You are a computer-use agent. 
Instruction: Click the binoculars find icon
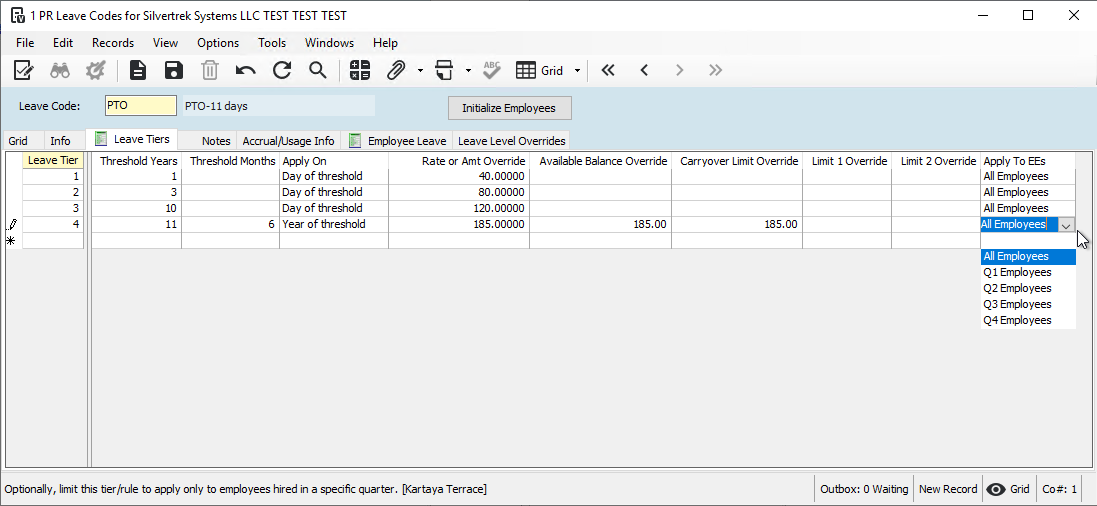point(59,70)
